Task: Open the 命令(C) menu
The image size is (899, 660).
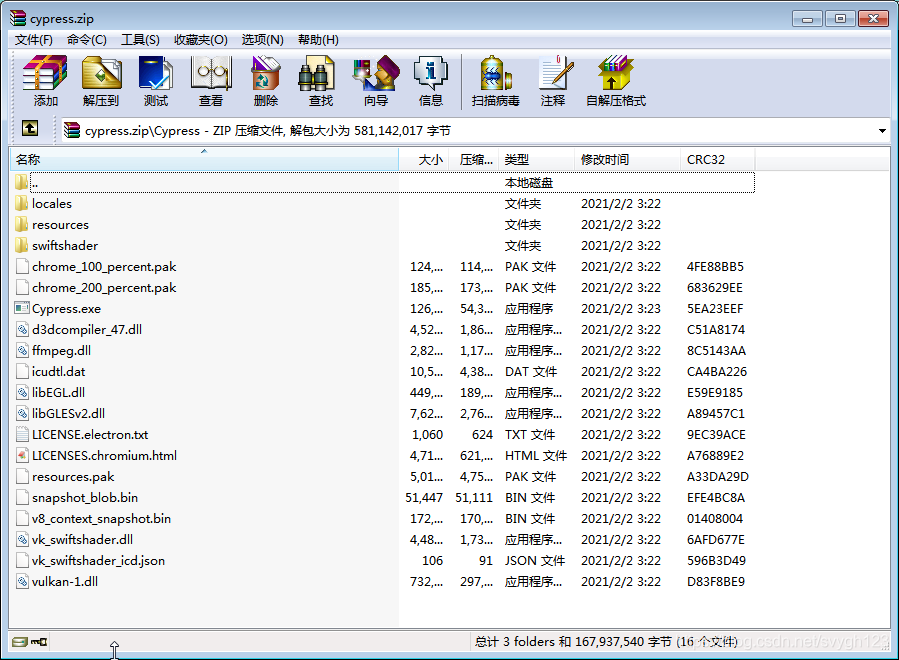Action: pyautogui.click(x=87, y=40)
